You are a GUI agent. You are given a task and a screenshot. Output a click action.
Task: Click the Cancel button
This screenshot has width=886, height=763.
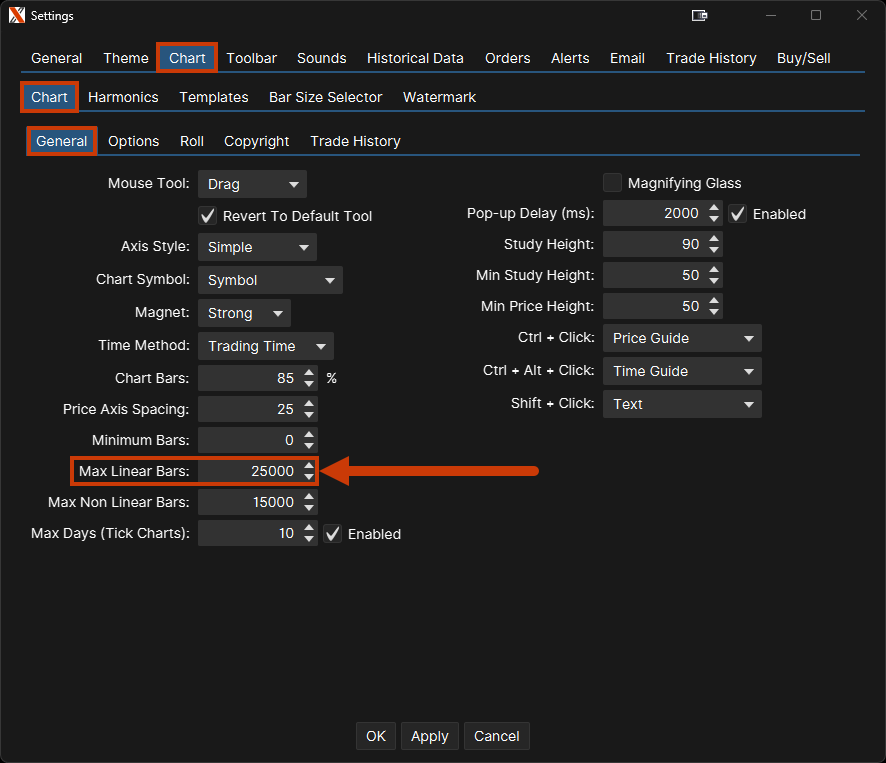click(x=496, y=736)
